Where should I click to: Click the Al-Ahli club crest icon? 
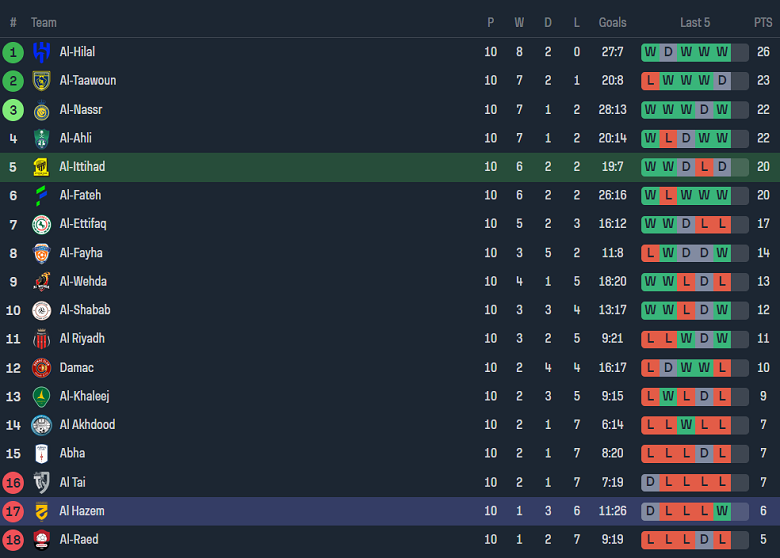coord(41,138)
